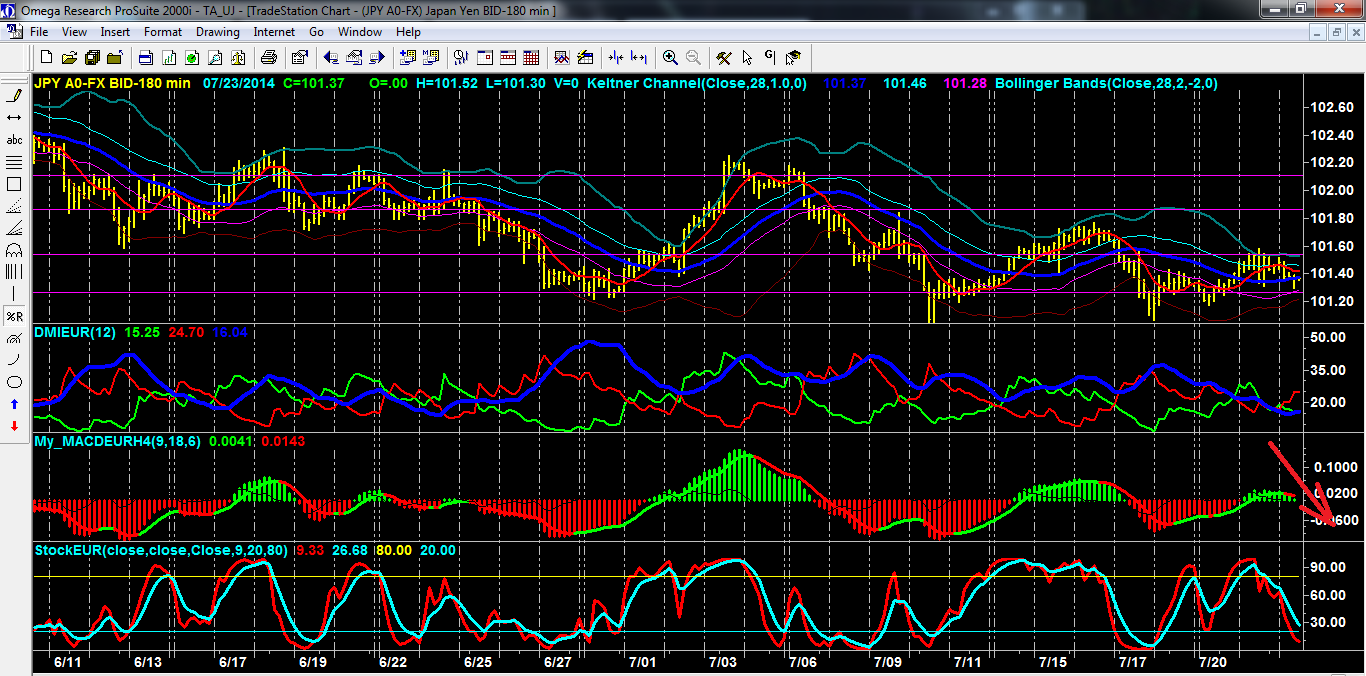Image resolution: width=1366 pixels, height=676 pixels.
Task: Expand the Window menu
Action: click(x=359, y=32)
